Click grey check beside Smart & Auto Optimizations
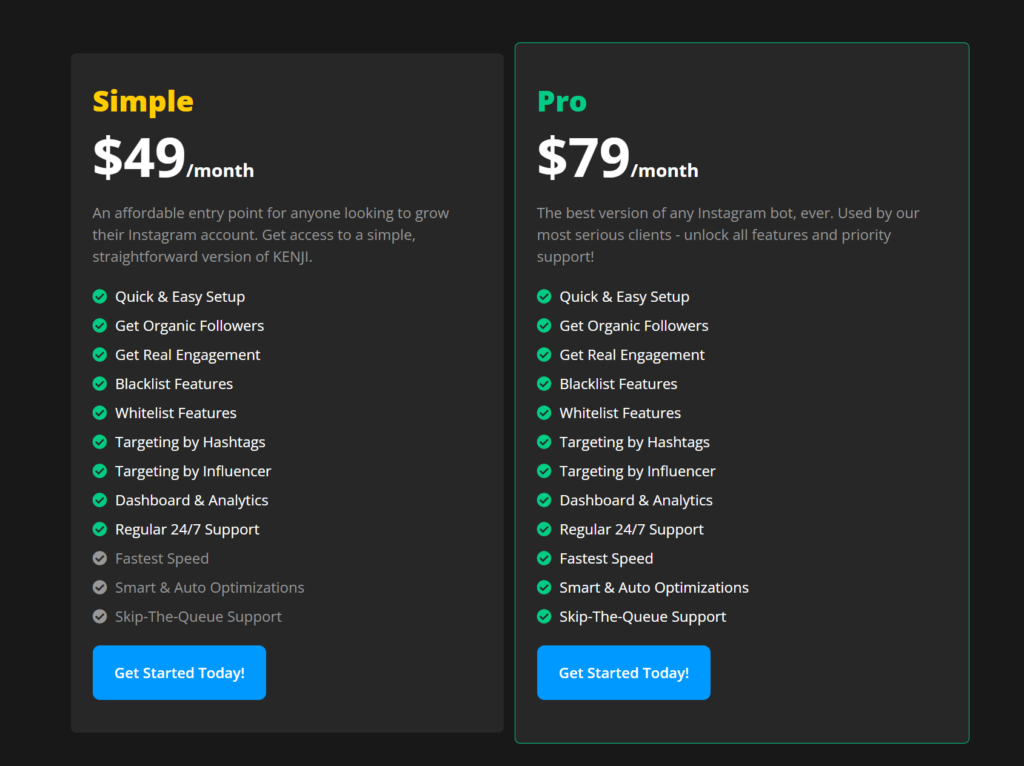 [x=100, y=587]
